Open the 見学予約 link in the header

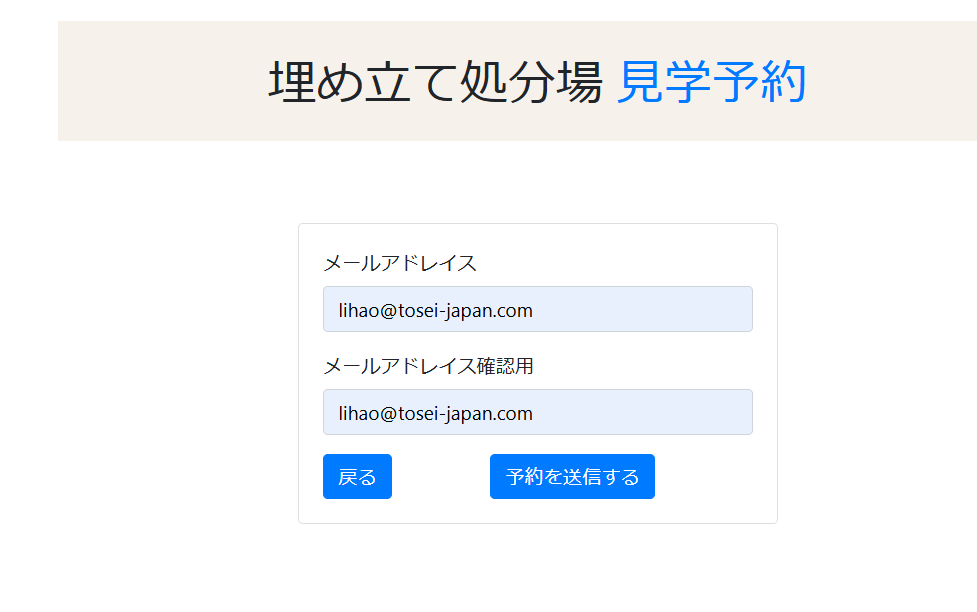click(x=711, y=82)
